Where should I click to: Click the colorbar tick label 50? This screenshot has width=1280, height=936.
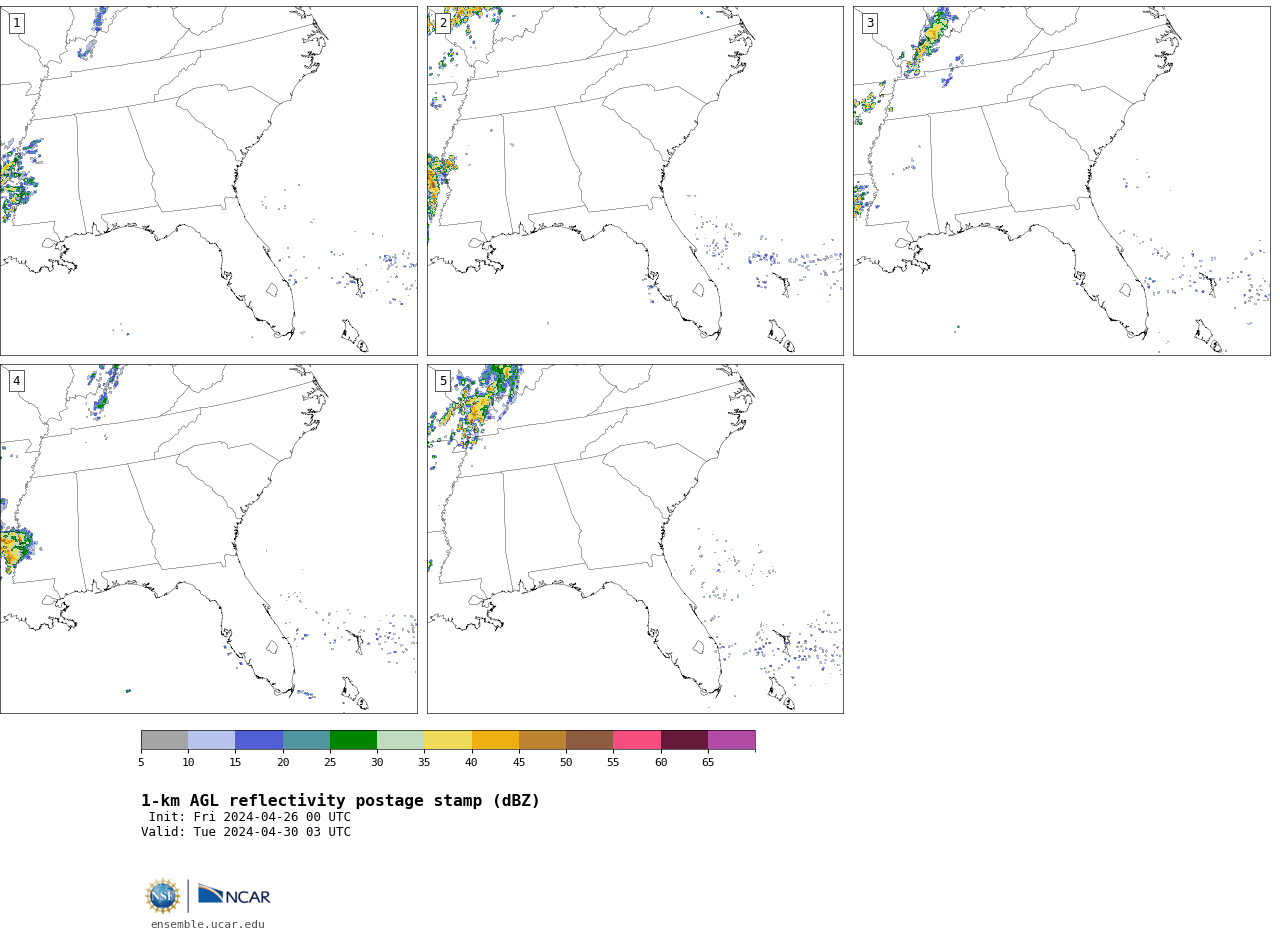(566, 763)
